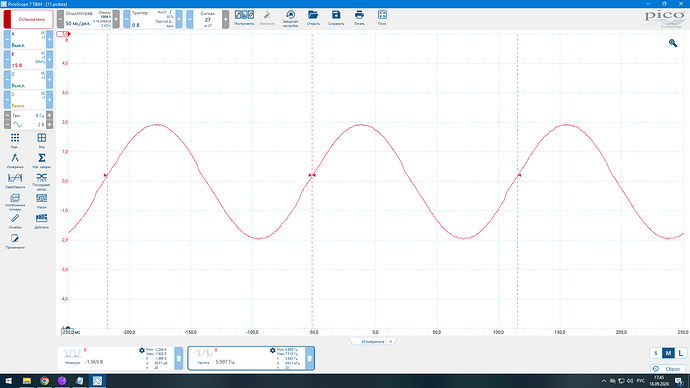
Task: Increase channel C range with plus
Action: tap(49, 80)
